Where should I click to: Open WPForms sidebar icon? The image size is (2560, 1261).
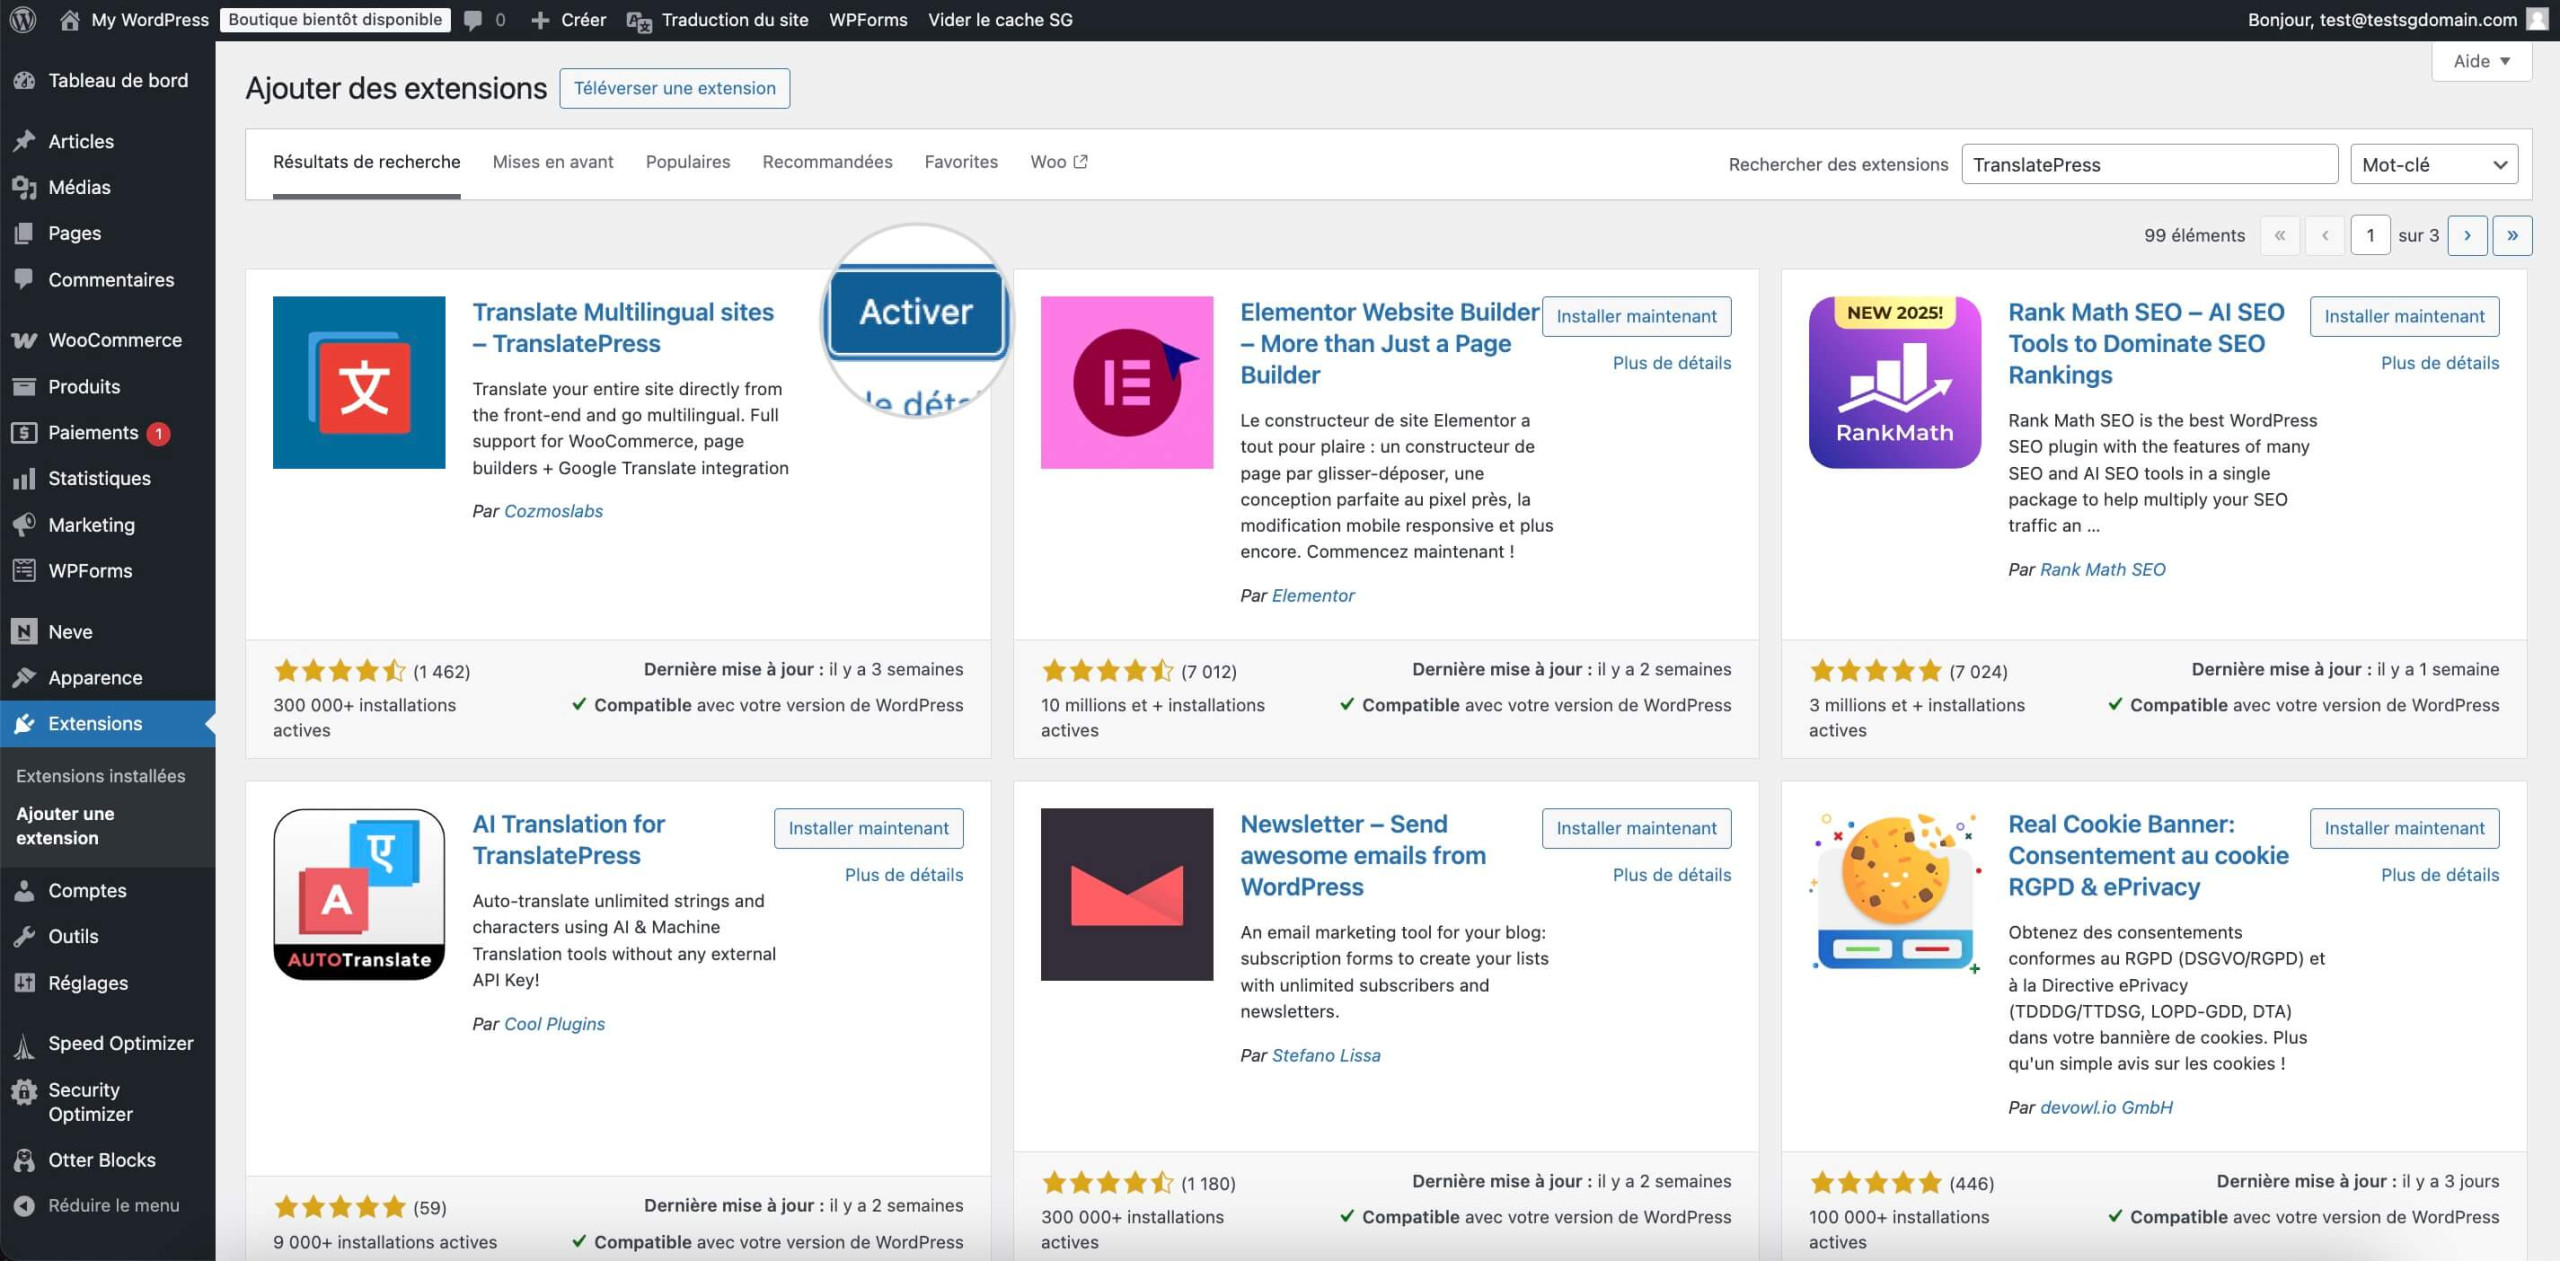pyautogui.click(x=24, y=570)
